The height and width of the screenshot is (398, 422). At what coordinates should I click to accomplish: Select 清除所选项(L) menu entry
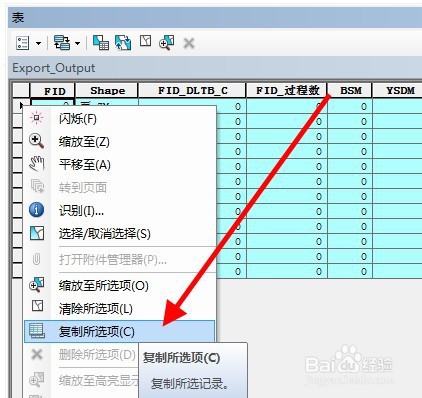click(120, 309)
